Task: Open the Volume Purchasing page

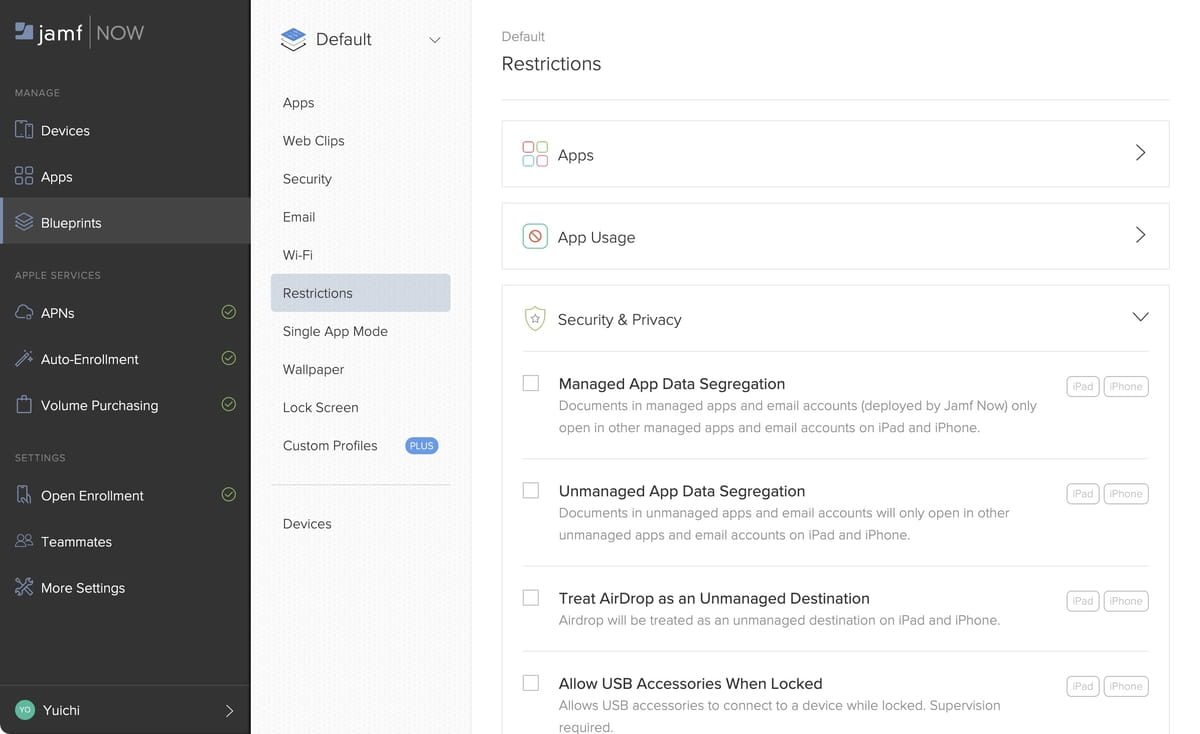Action: pyautogui.click(x=125, y=404)
